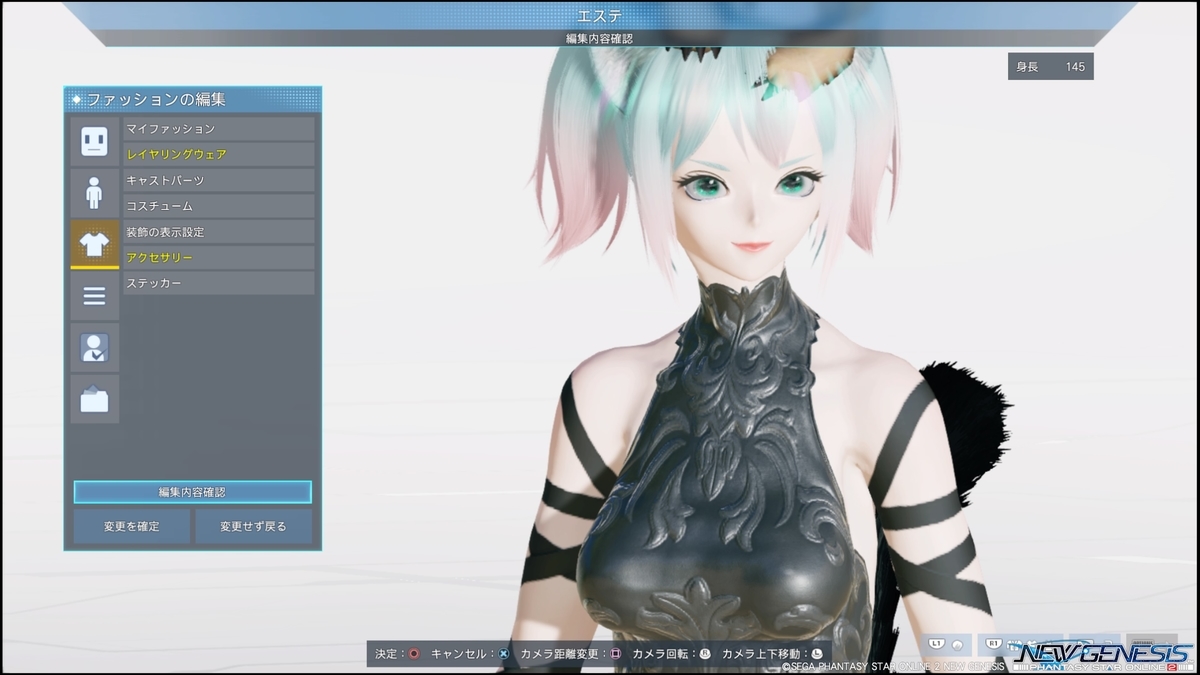Click the 編集内容確認 subtitle under エステ
1200x675 pixels.
pyautogui.click(x=599, y=38)
